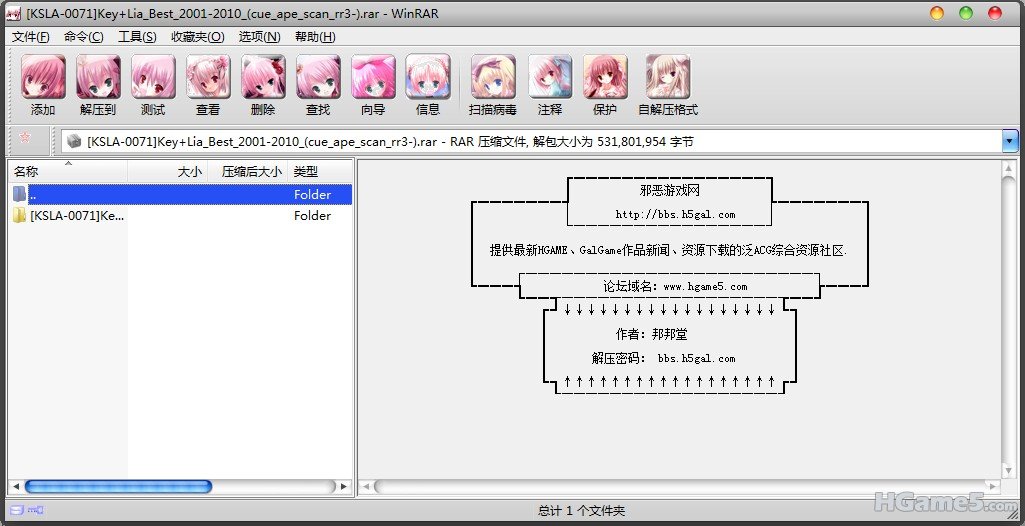Open the 收藏夹(O) menu

coord(197,37)
